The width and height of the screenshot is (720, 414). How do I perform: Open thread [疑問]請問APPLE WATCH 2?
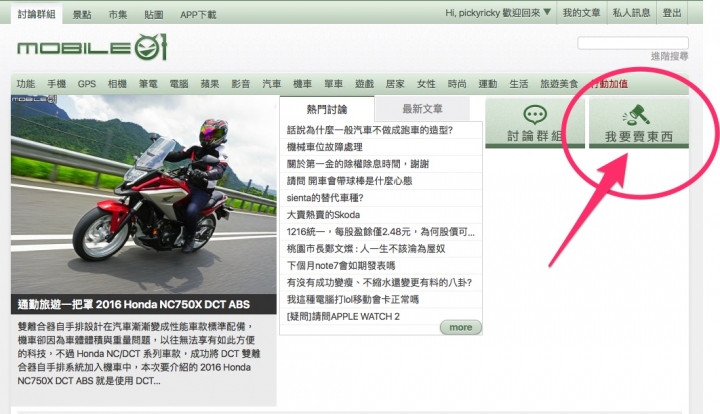point(343,317)
